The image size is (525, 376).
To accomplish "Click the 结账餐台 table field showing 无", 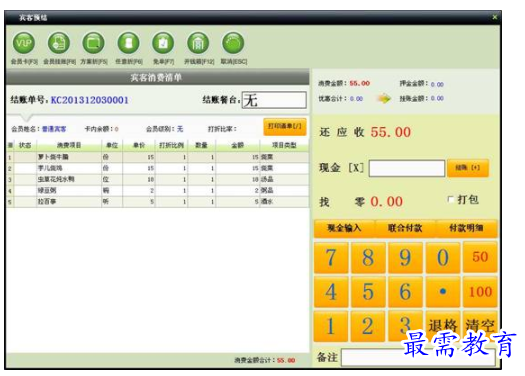I will pos(274,100).
